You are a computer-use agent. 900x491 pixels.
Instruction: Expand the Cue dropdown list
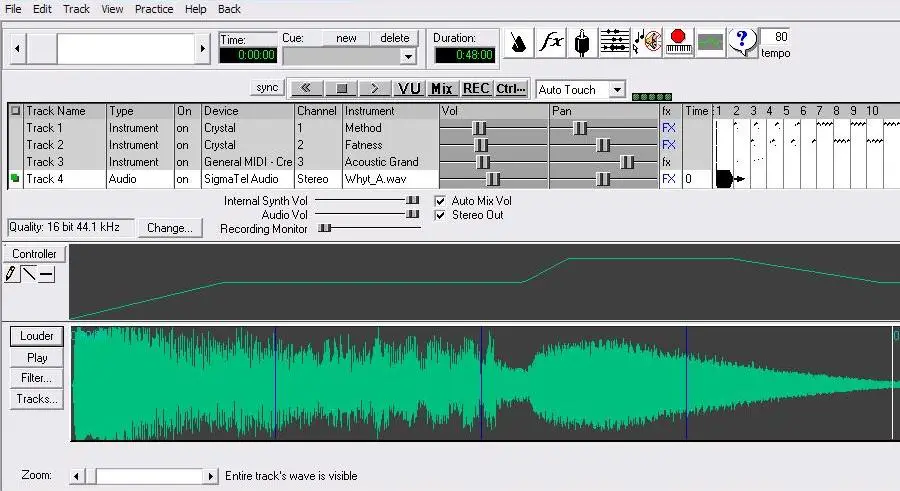(407, 57)
